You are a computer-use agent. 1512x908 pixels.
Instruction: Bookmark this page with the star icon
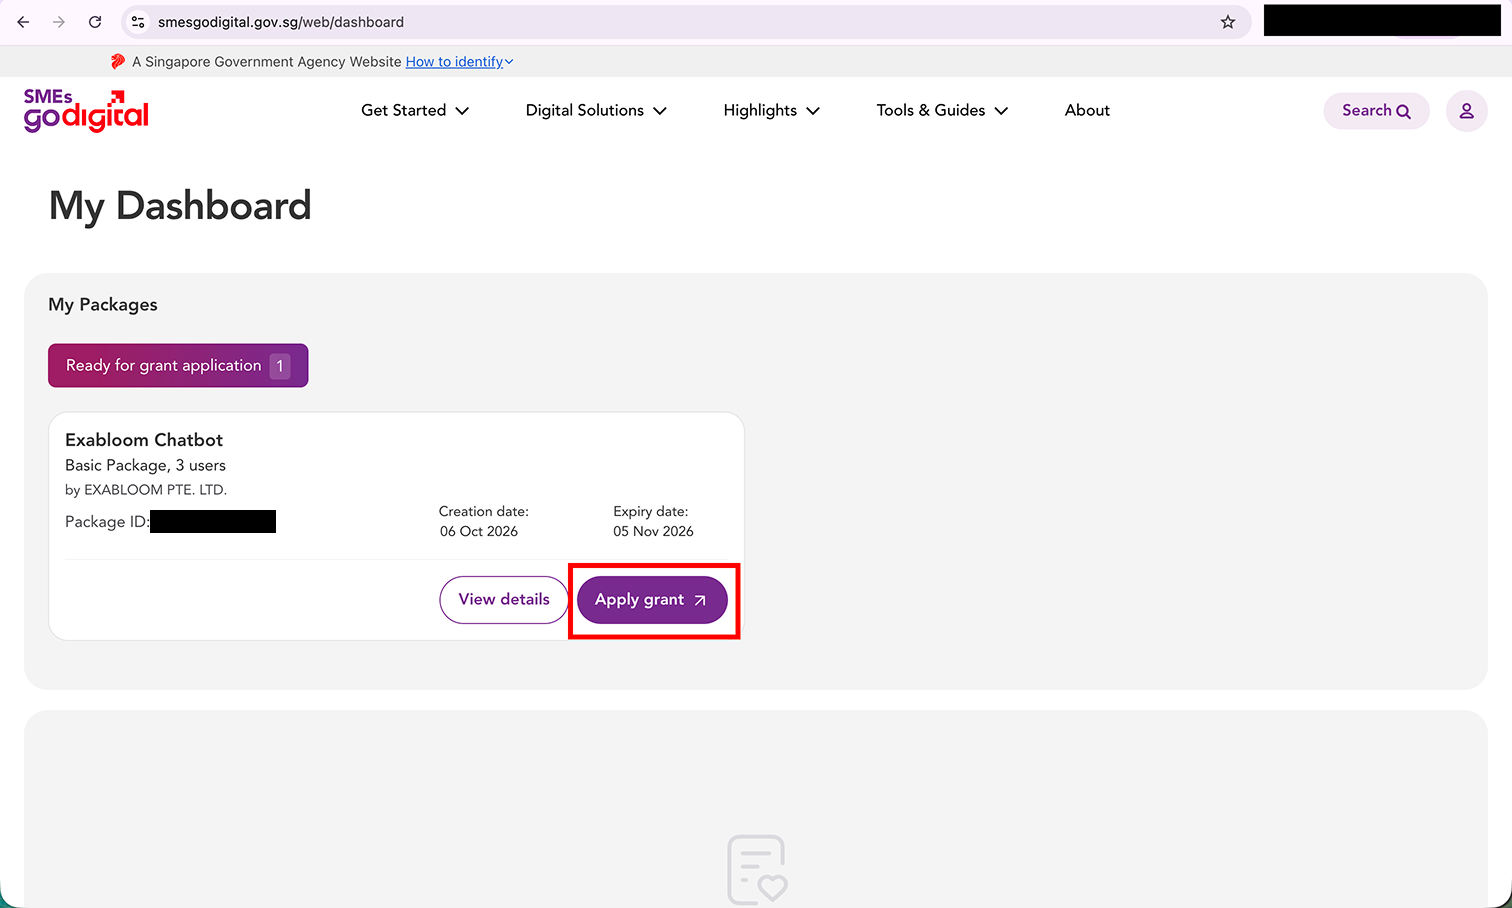(1228, 22)
